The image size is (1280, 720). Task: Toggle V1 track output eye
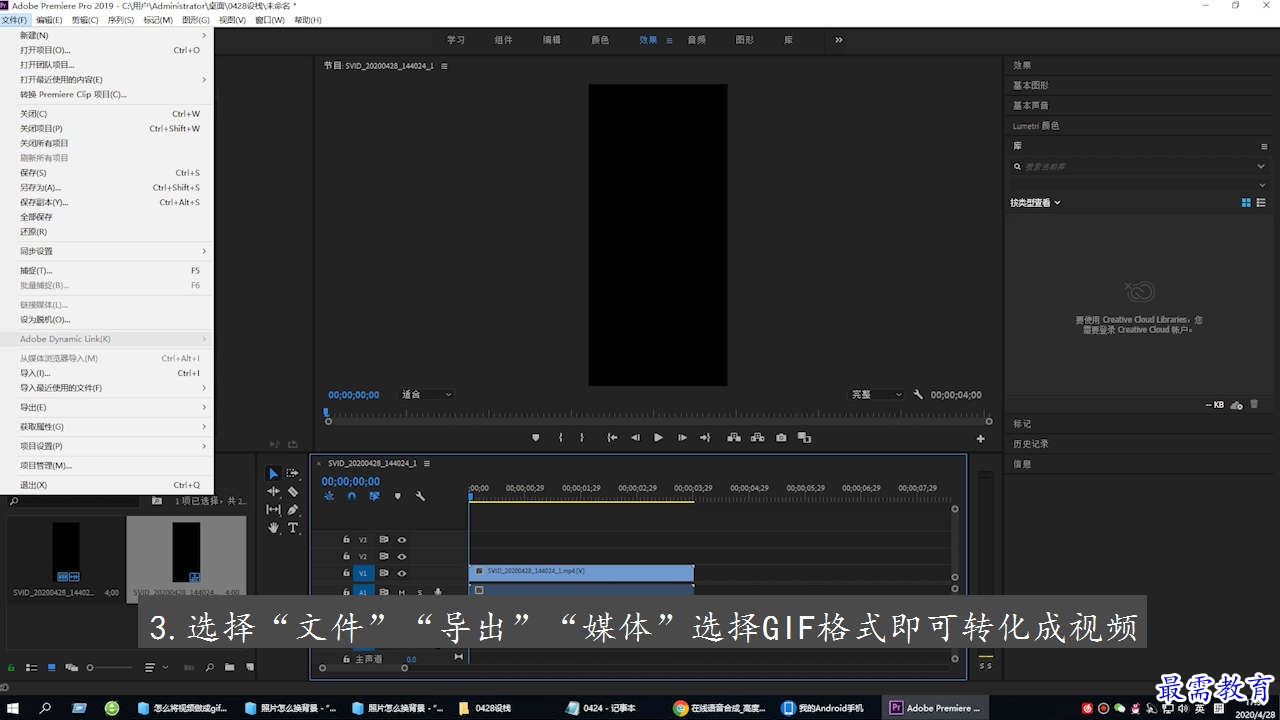click(401, 573)
